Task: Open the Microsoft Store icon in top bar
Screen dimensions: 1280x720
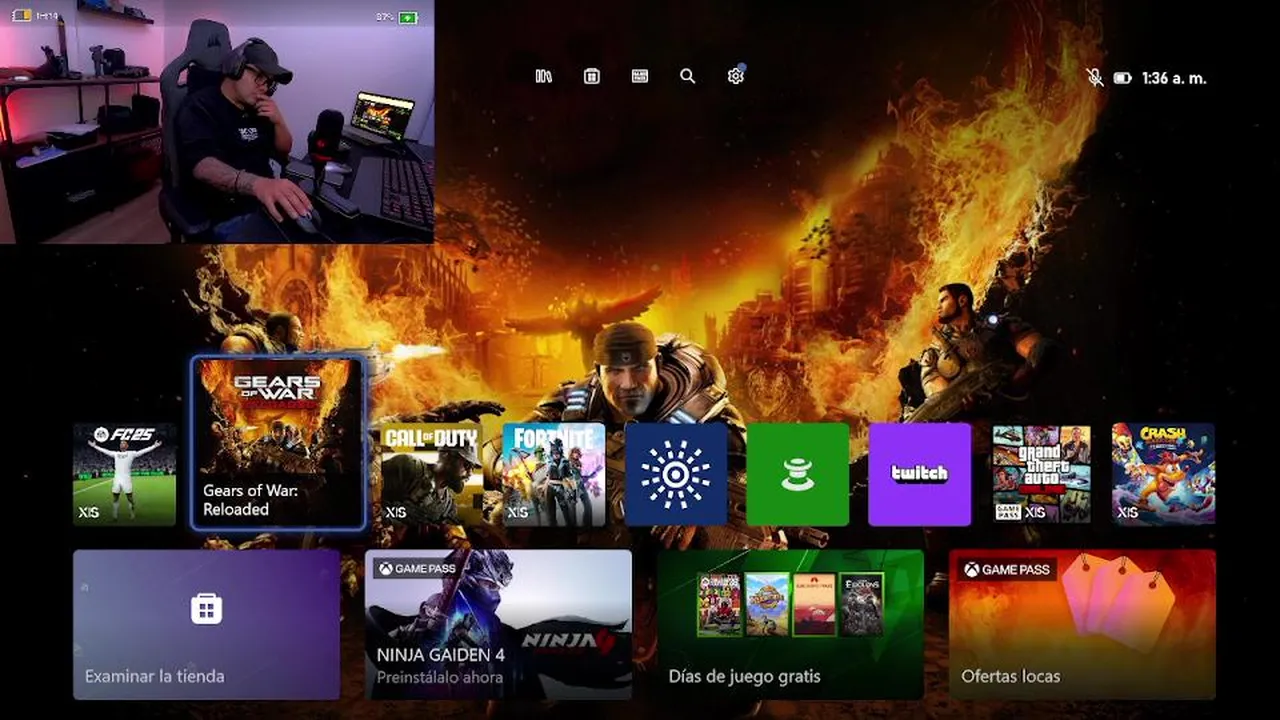Action: [x=592, y=76]
